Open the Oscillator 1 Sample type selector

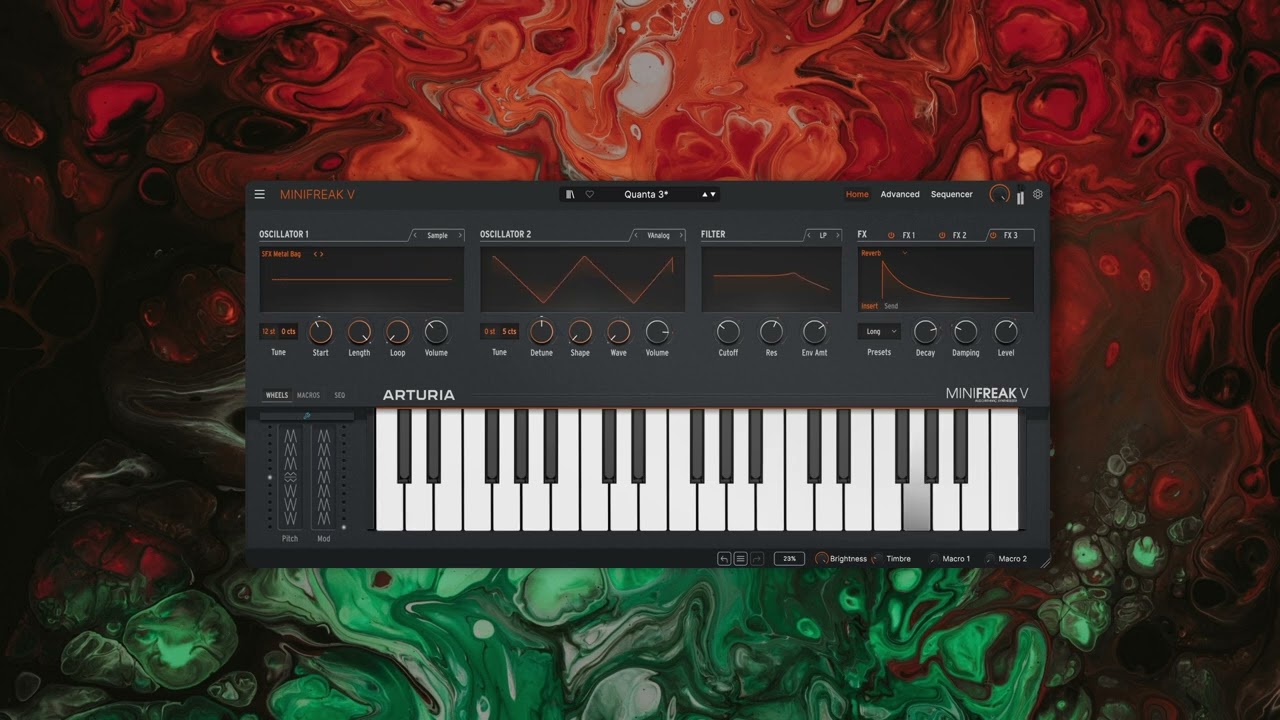tap(438, 236)
